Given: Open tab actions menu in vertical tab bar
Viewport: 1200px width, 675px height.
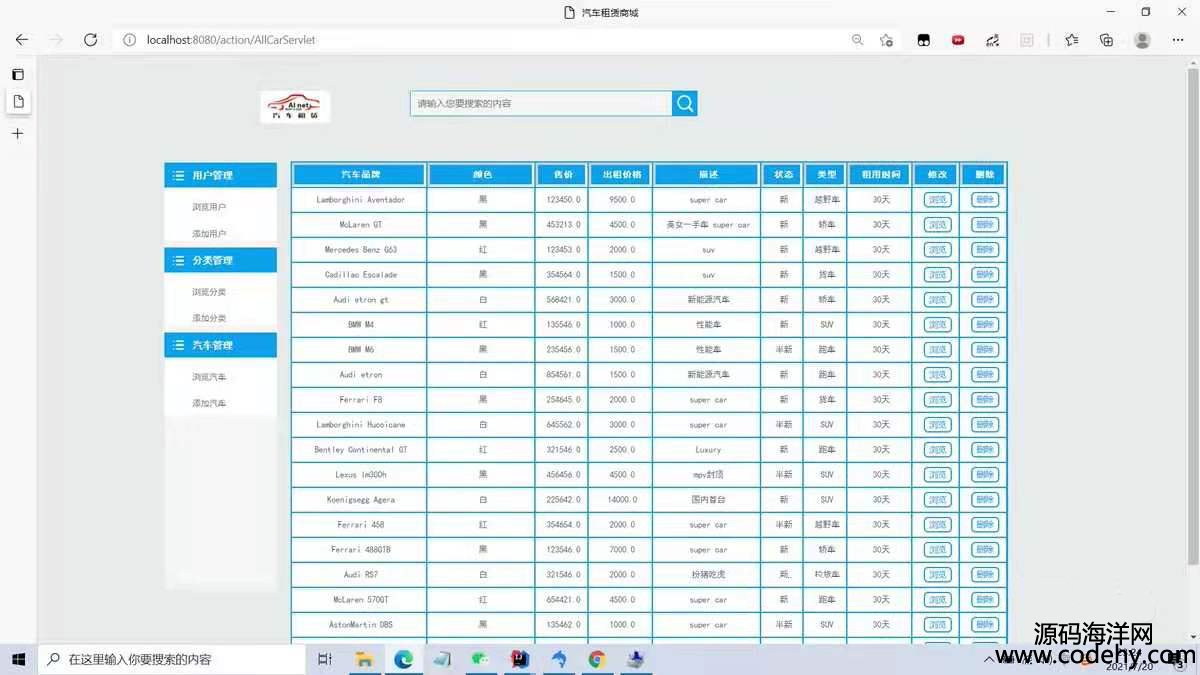Looking at the screenshot, I should pyautogui.click(x=17, y=74).
